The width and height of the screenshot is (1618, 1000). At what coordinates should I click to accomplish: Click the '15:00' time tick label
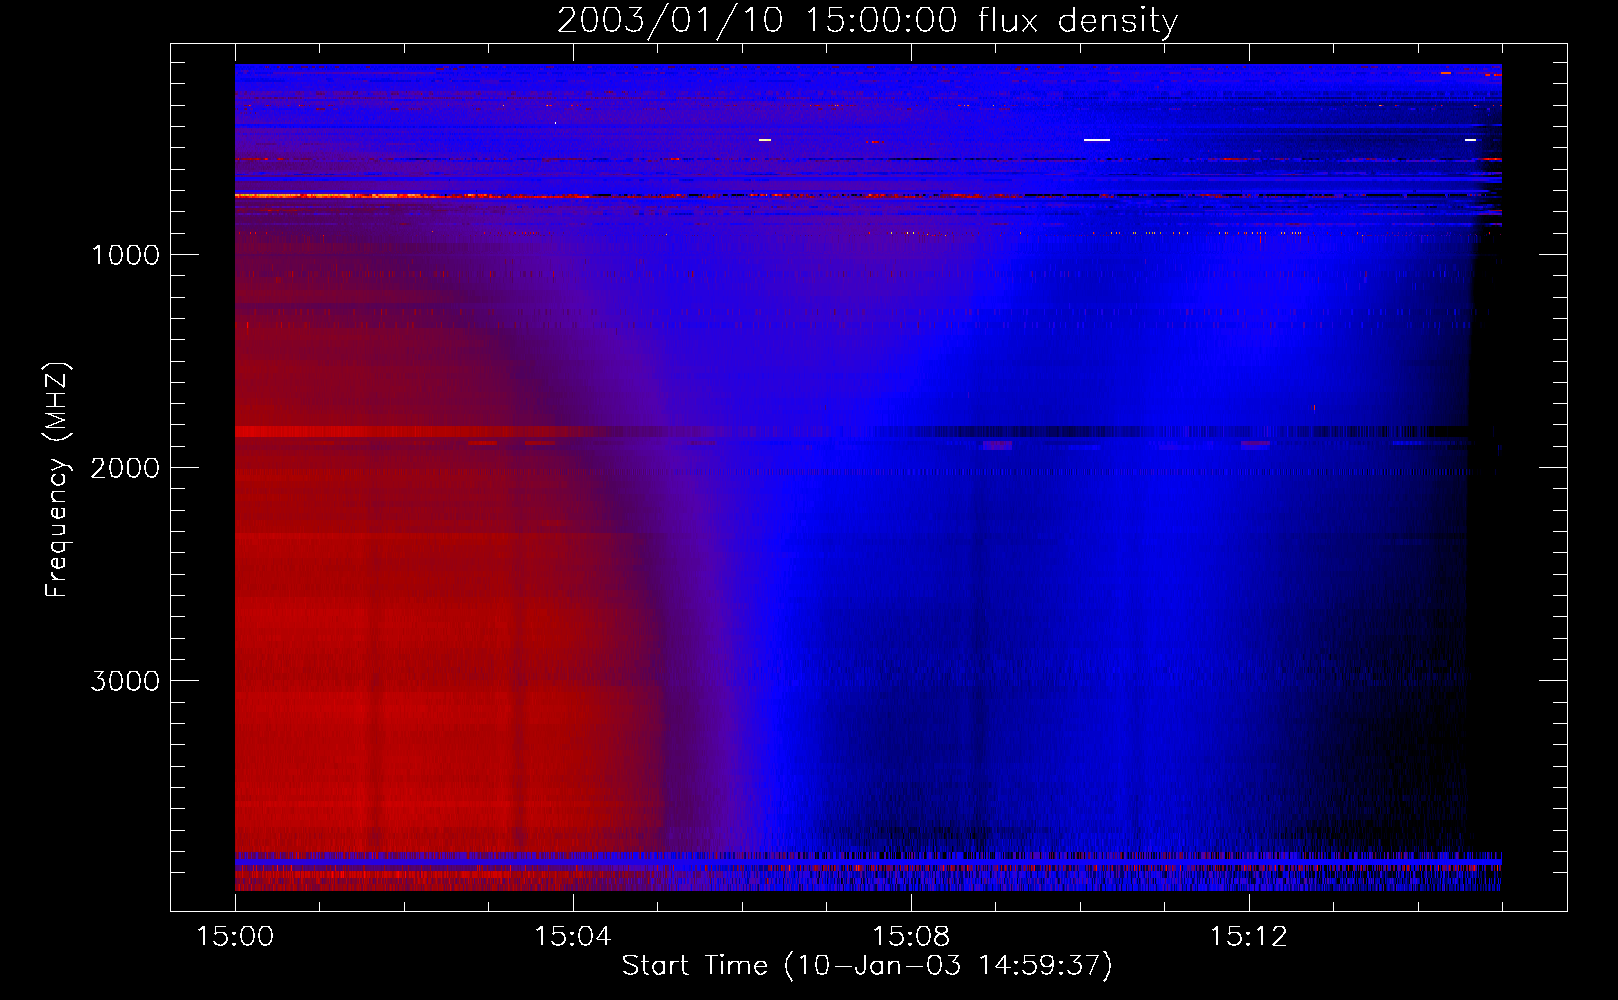tap(235, 937)
